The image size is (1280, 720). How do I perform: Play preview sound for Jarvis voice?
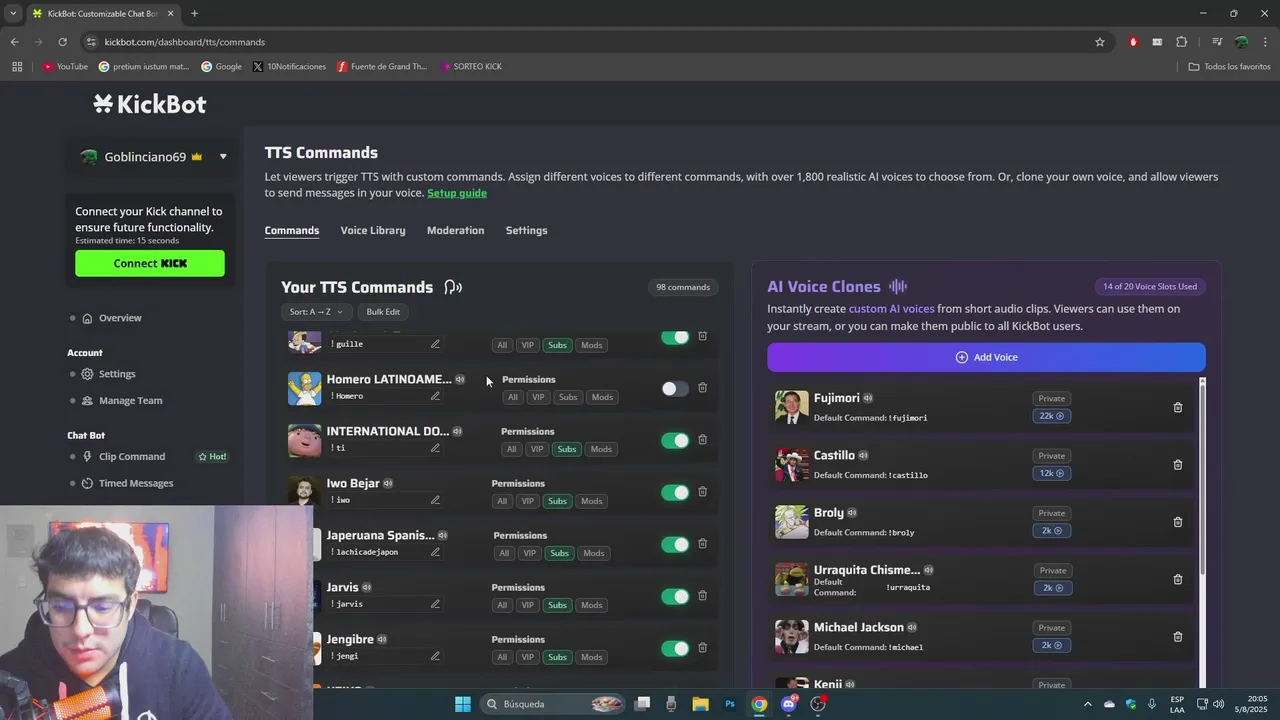click(x=367, y=588)
